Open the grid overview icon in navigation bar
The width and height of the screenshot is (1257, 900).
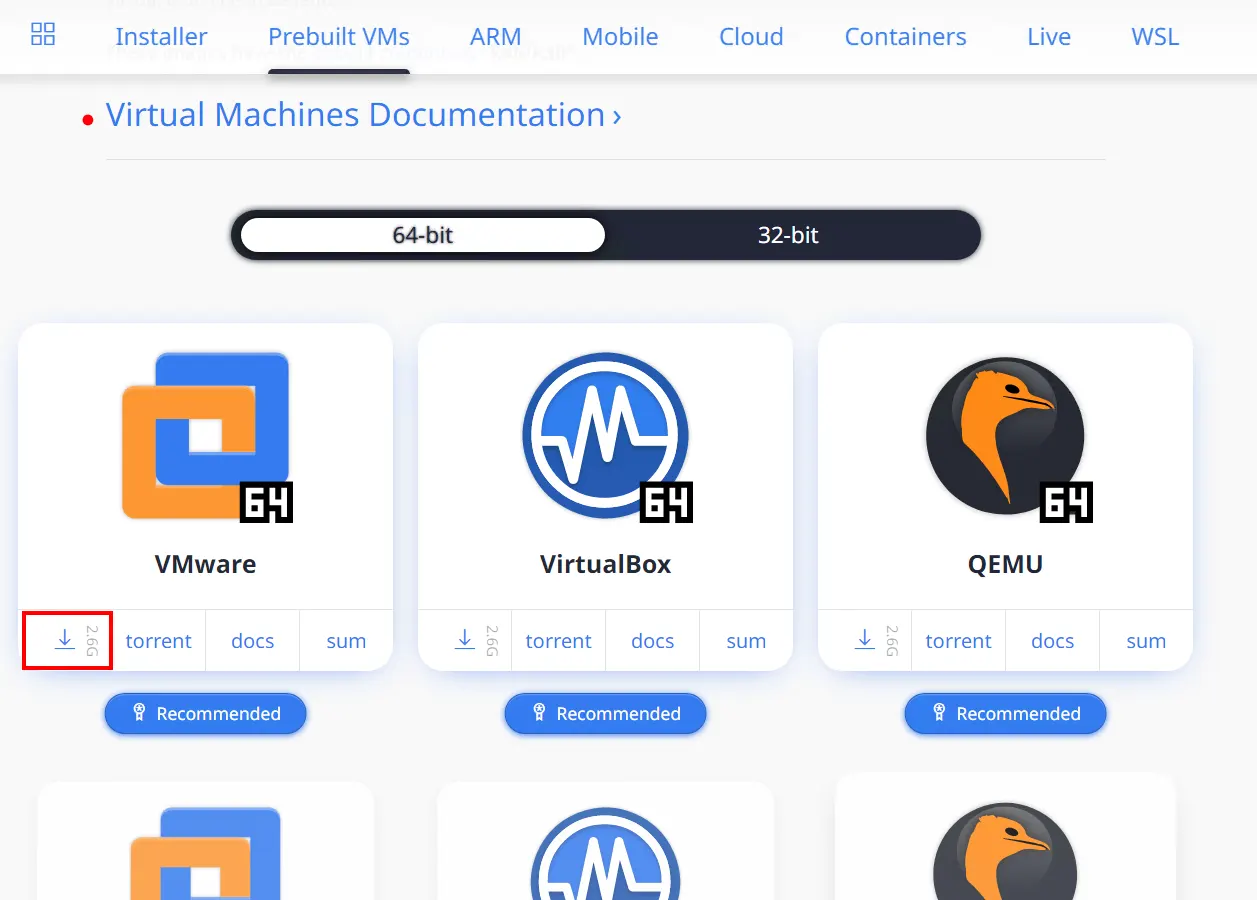pyautogui.click(x=43, y=35)
